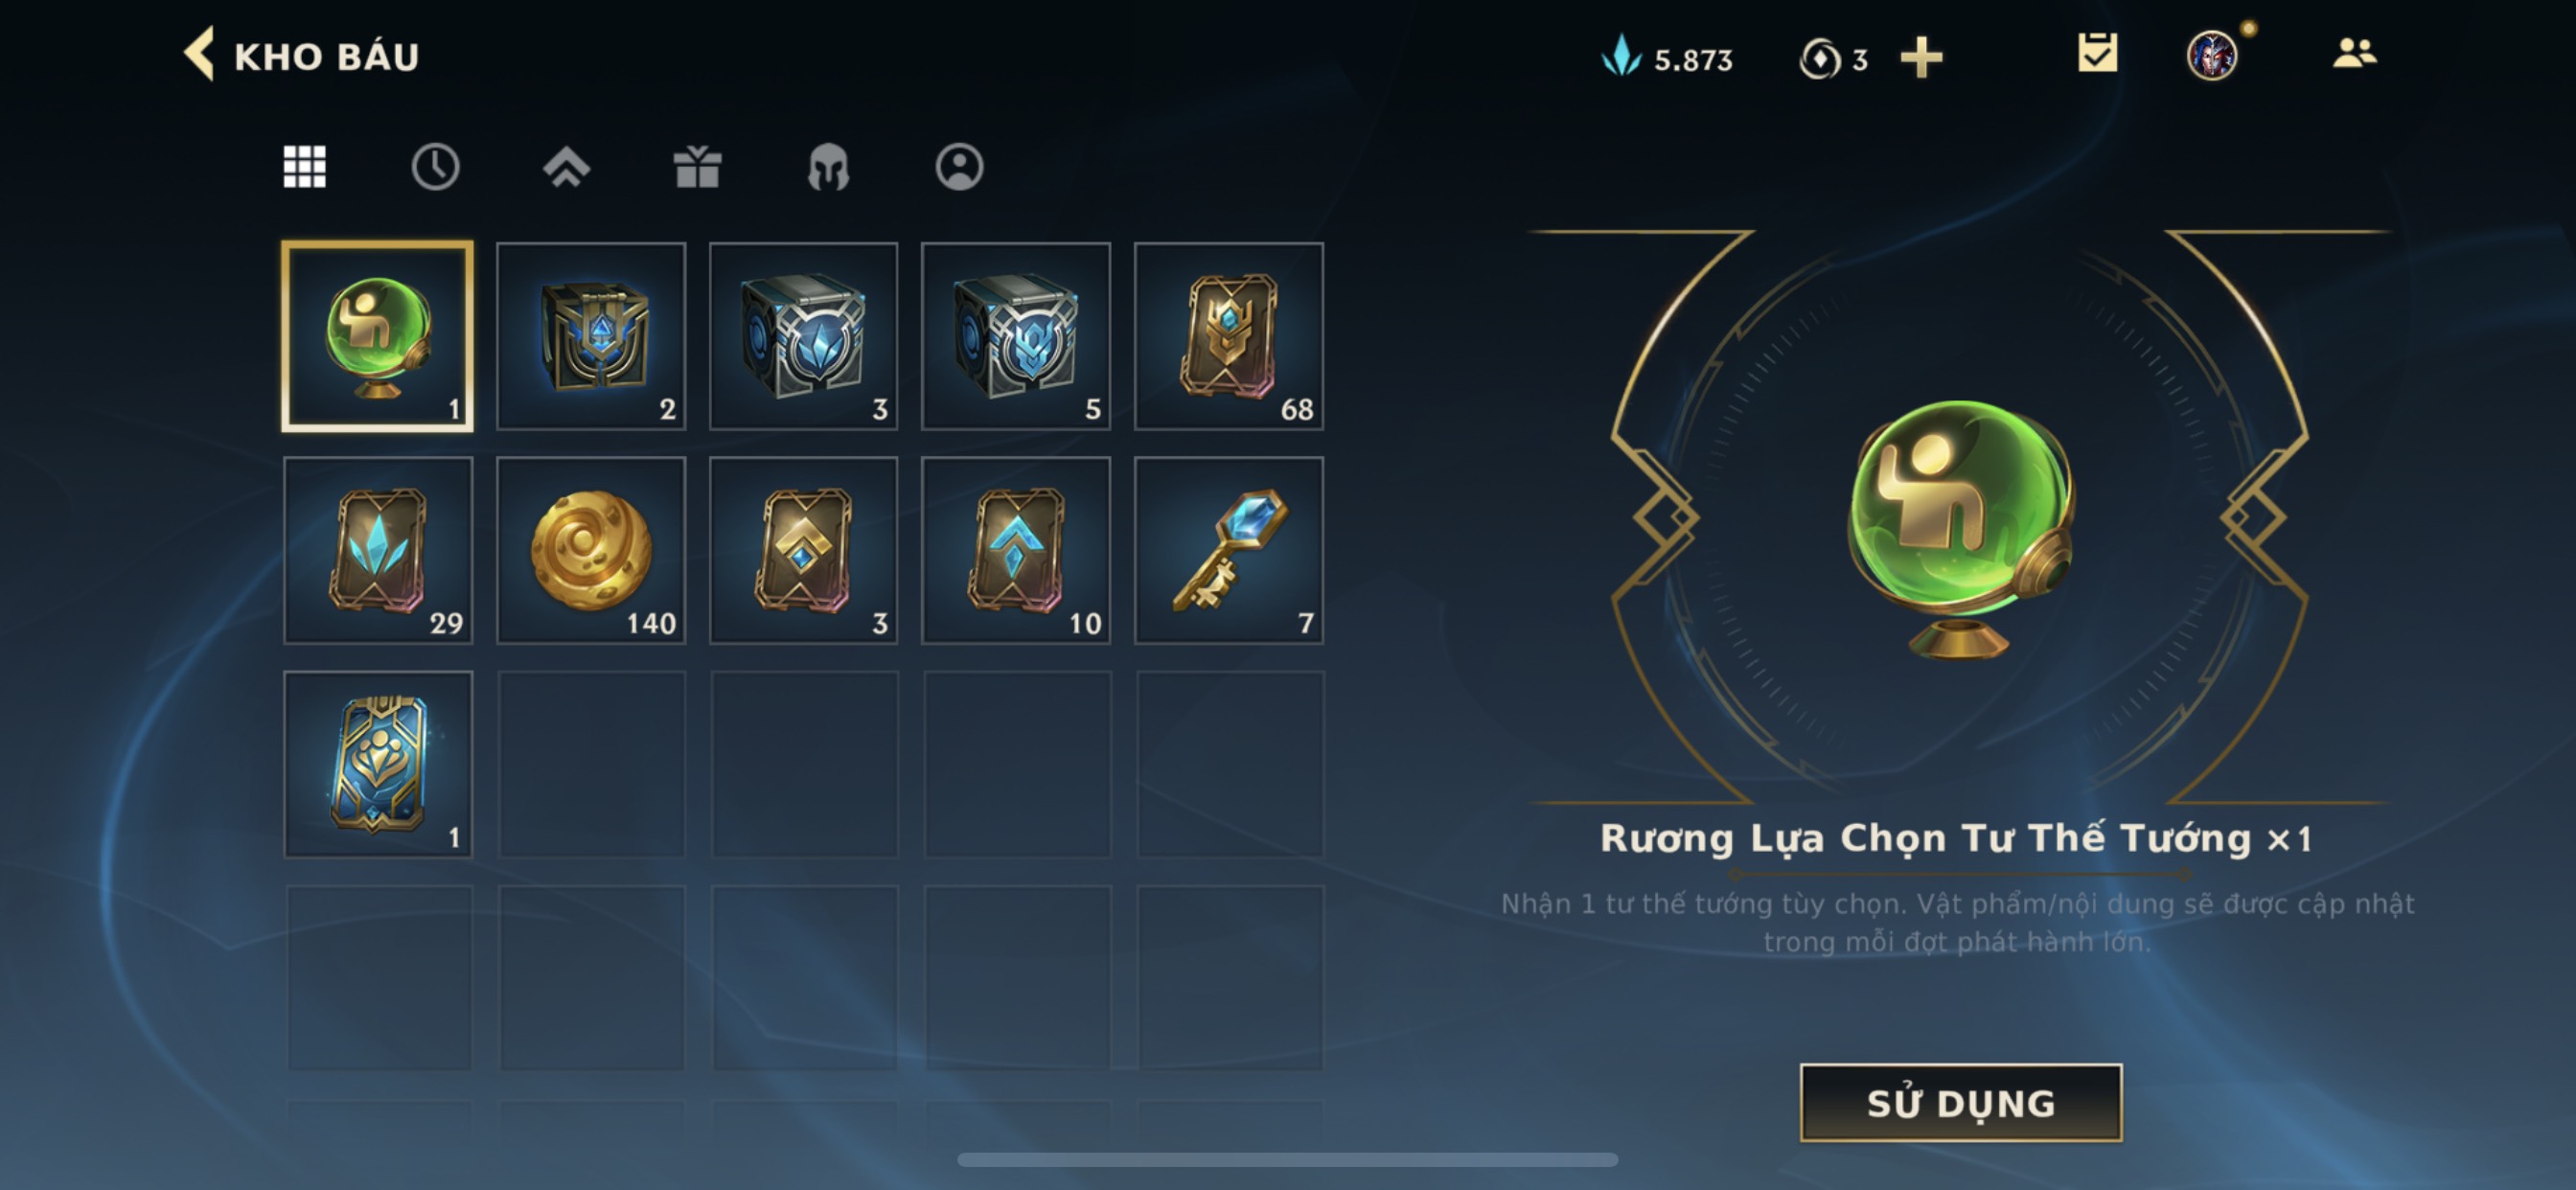Viewport: 2576px width, 1190px height.
Task: Select the crystal card with 29
Action: pos(378,550)
